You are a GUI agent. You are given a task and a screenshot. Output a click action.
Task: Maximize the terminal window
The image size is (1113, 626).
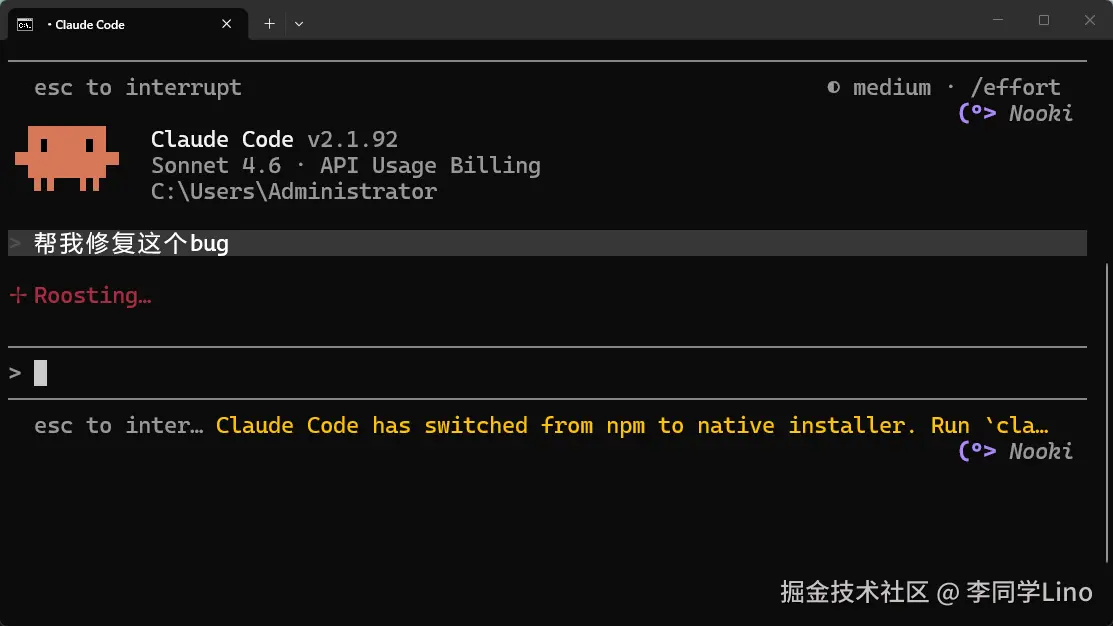tap(1044, 20)
